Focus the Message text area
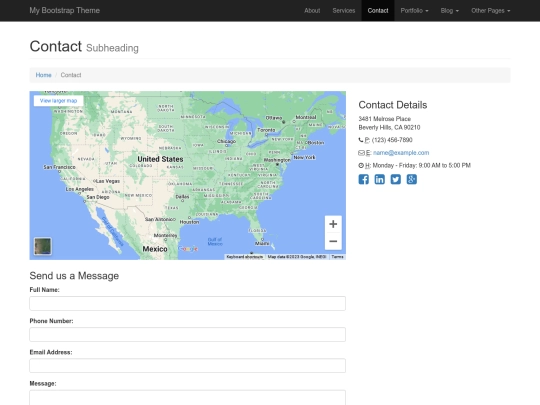 187,397
